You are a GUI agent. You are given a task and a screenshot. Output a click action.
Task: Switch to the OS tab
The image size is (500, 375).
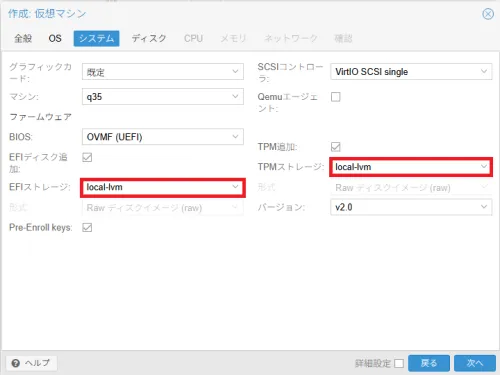tap(55, 38)
